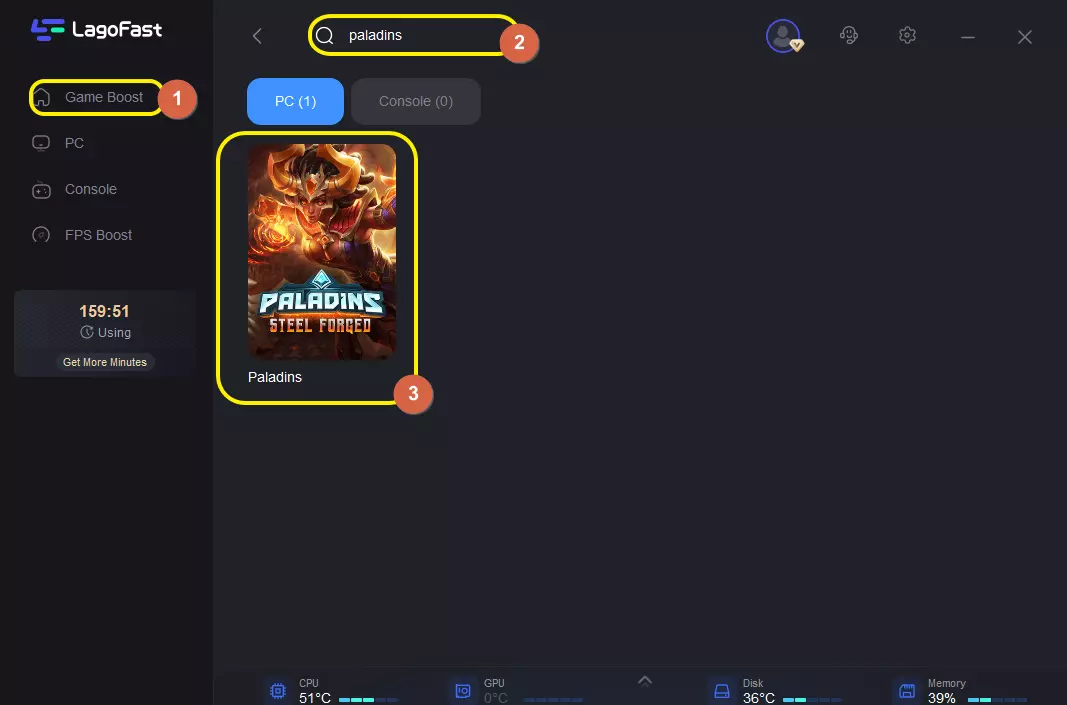Switch to PC (1) results tab
Image resolution: width=1067 pixels, height=705 pixels.
295,101
